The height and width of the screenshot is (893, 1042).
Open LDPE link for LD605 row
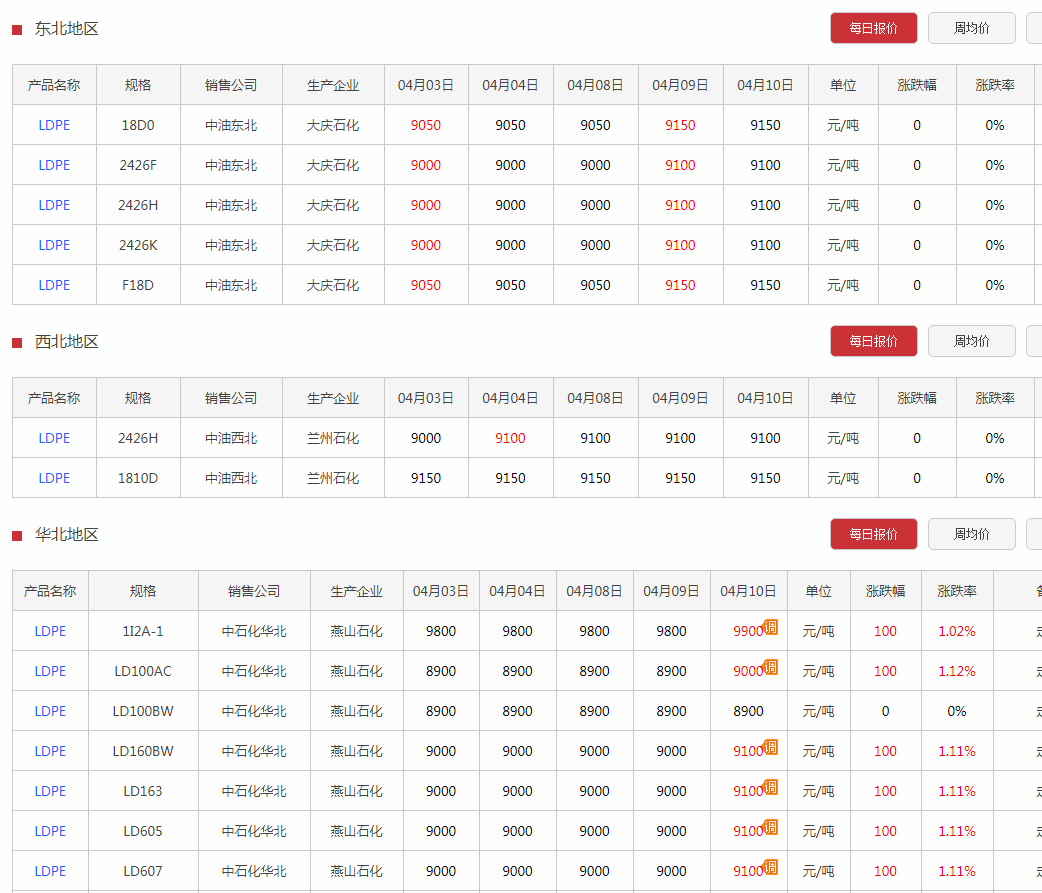point(50,831)
